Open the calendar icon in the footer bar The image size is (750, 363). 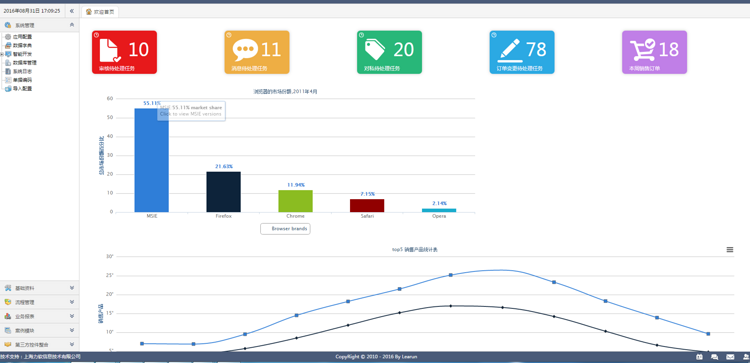699,357
